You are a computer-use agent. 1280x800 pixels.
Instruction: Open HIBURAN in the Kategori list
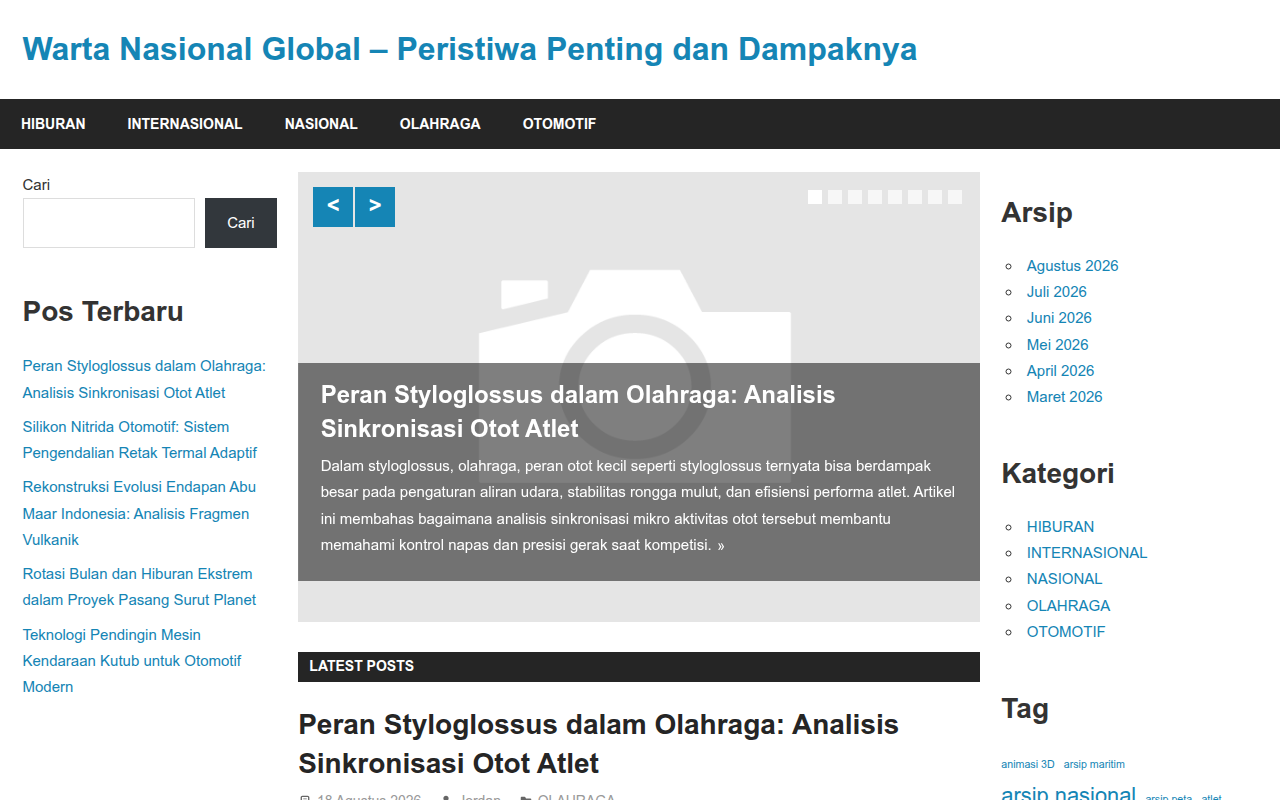pos(1060,527)
